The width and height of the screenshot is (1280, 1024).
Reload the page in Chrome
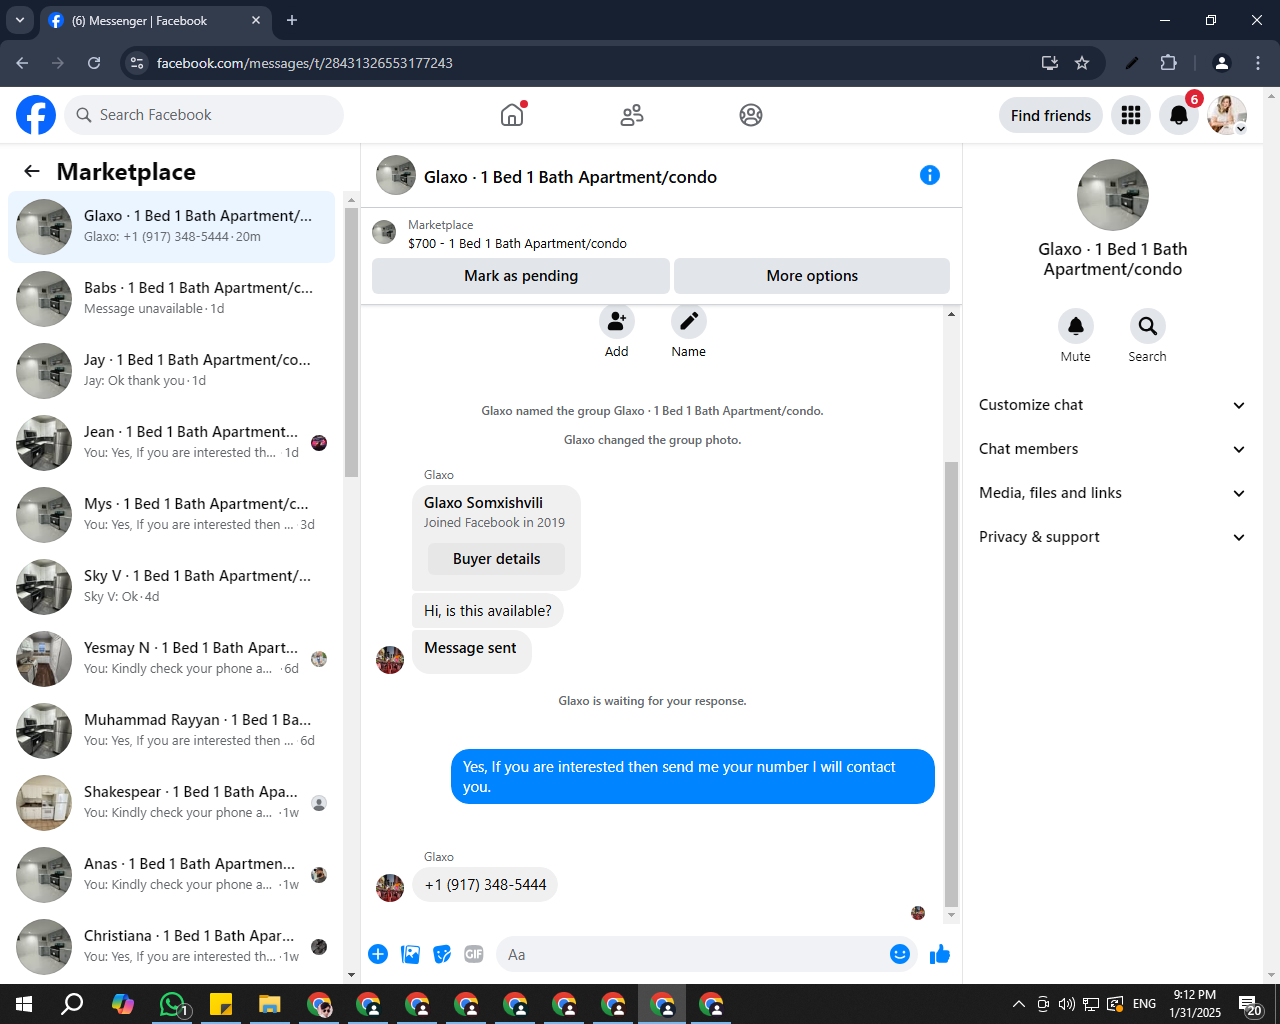coord(94,63)
